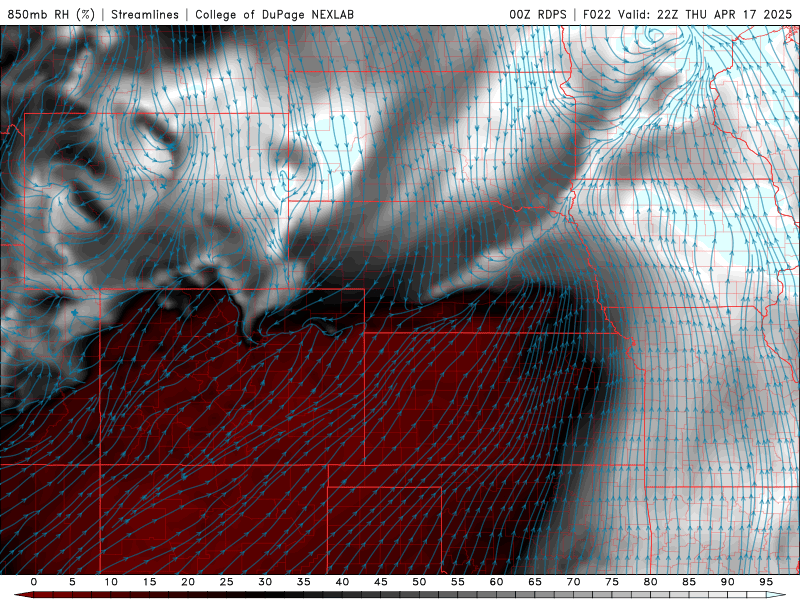This screenshot has width=800, height=600.
Task: Click the colorbar label '0'
Action: 34,582
